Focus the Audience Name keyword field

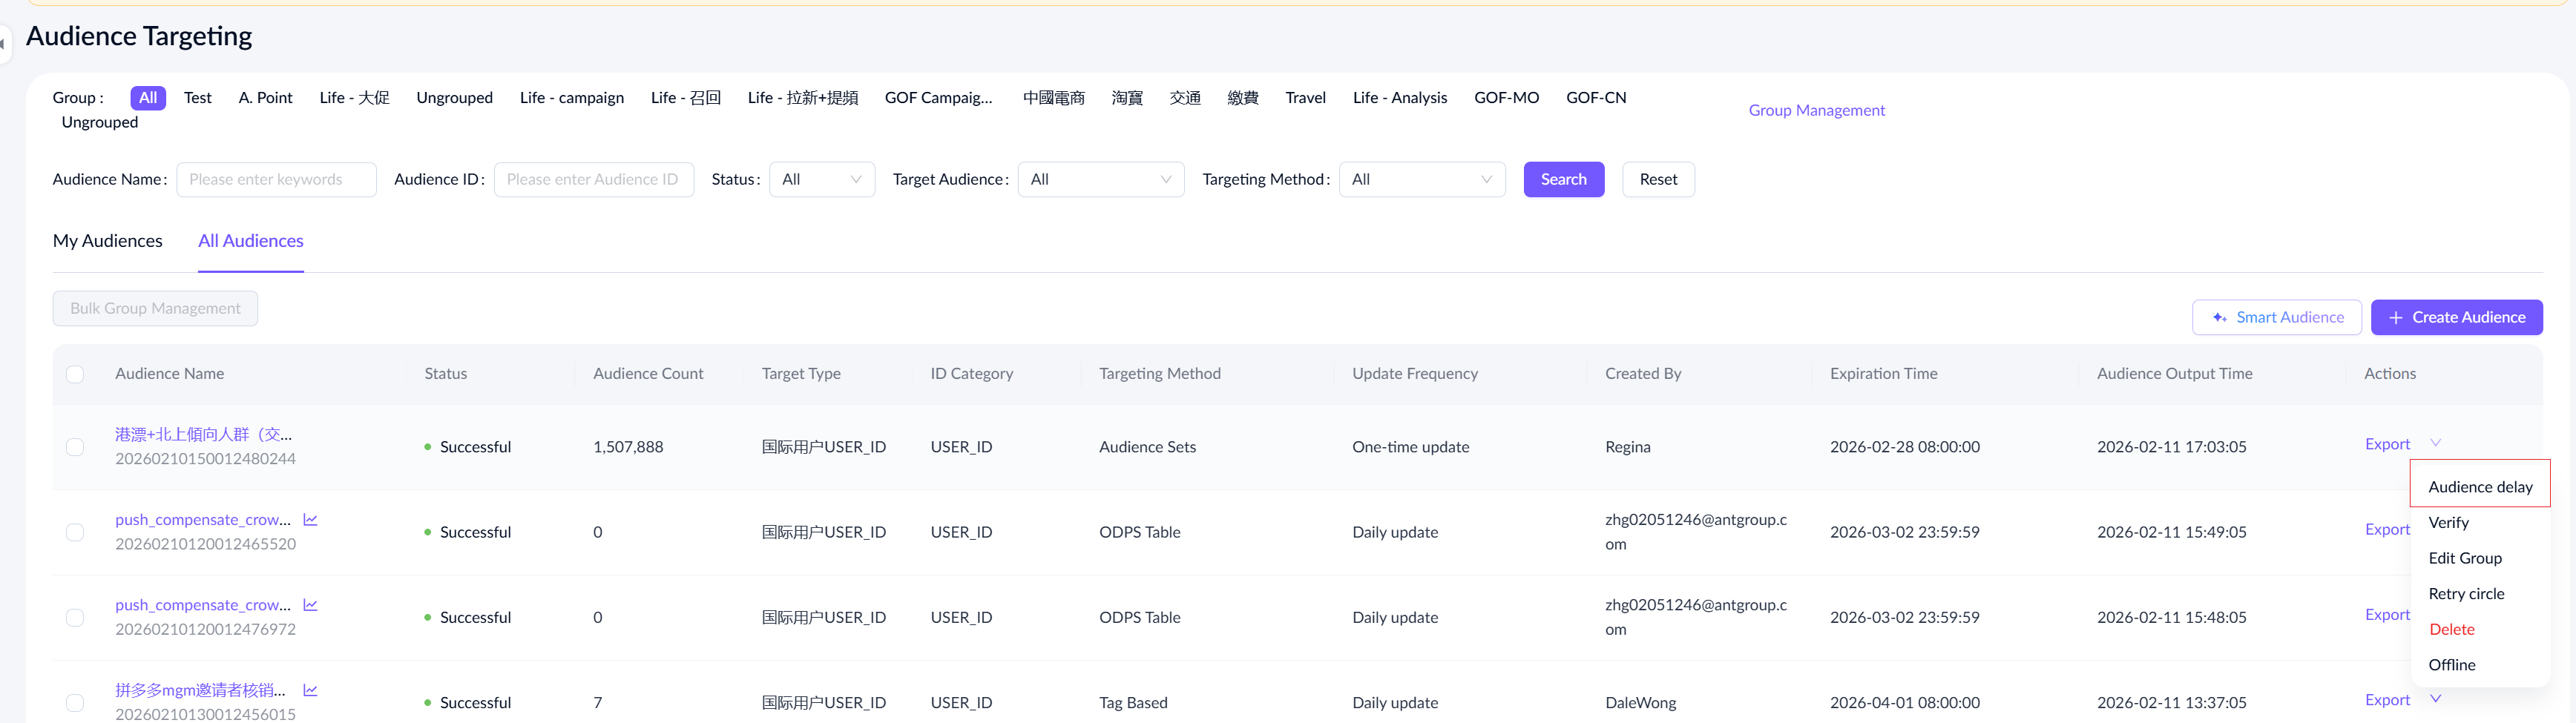[x=276, y=180]
